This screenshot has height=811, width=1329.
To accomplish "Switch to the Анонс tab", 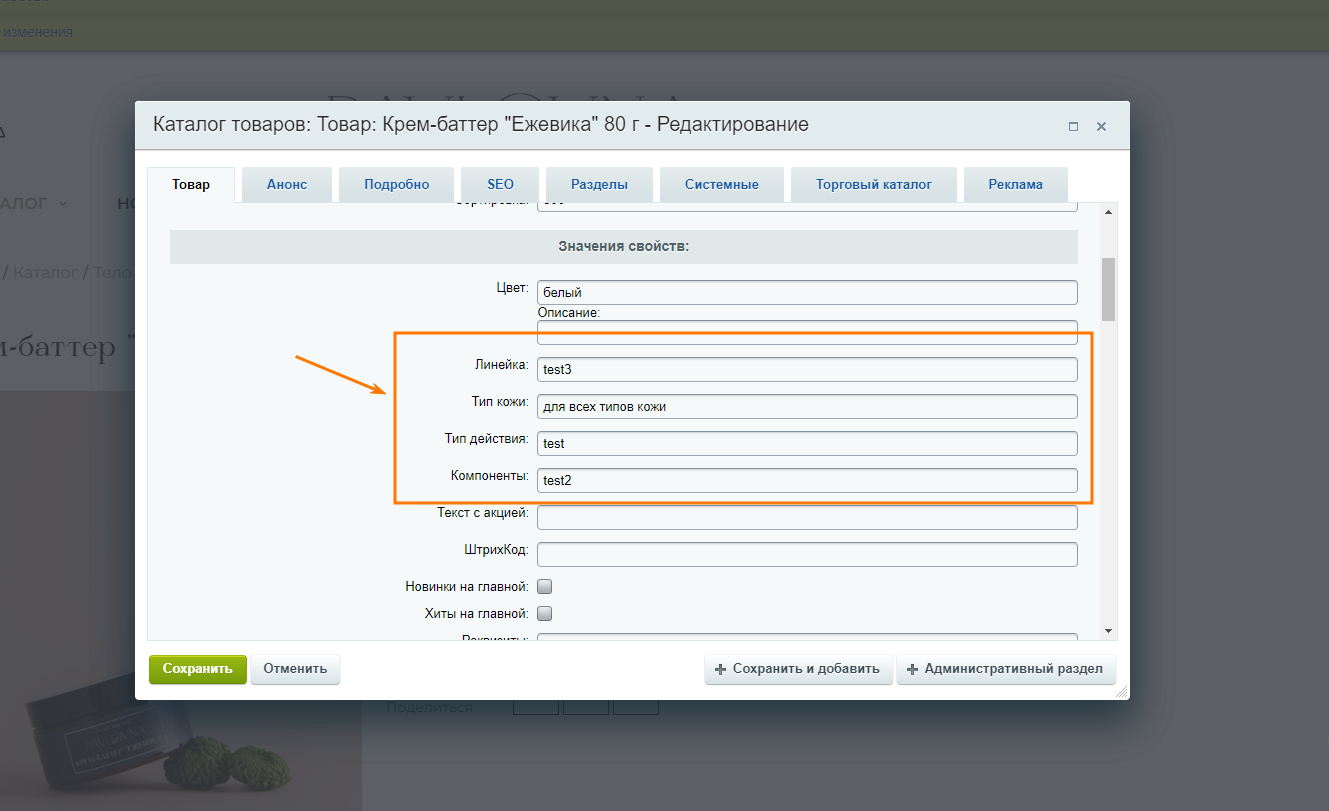I will click(x=287, y=184).
